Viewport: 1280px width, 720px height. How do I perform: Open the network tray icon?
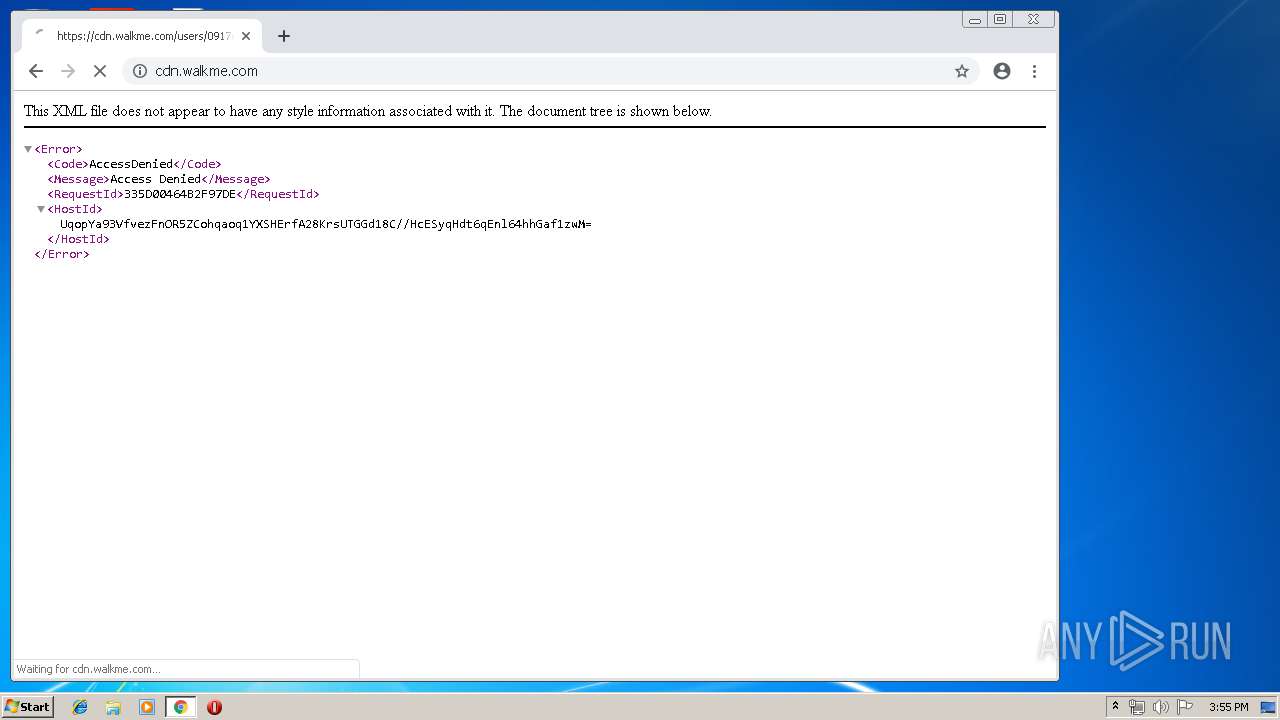coord(1137,707)
